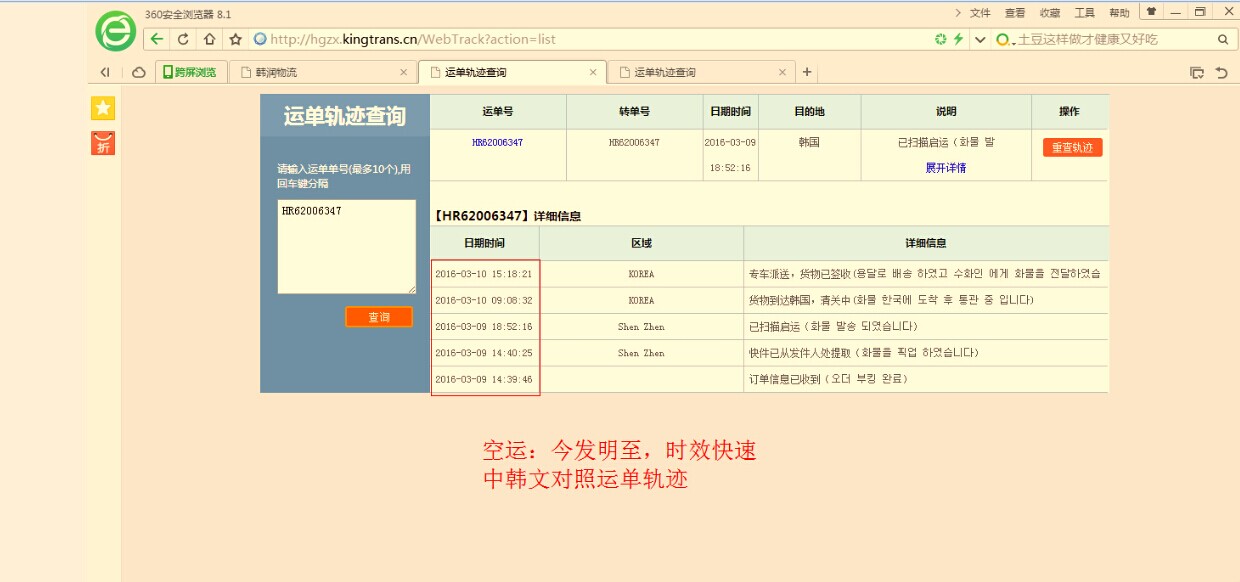The image size is (1240, 582).
Task: Restore closed tab with the undo arrow icon
Action: [x=1221, y=72]
